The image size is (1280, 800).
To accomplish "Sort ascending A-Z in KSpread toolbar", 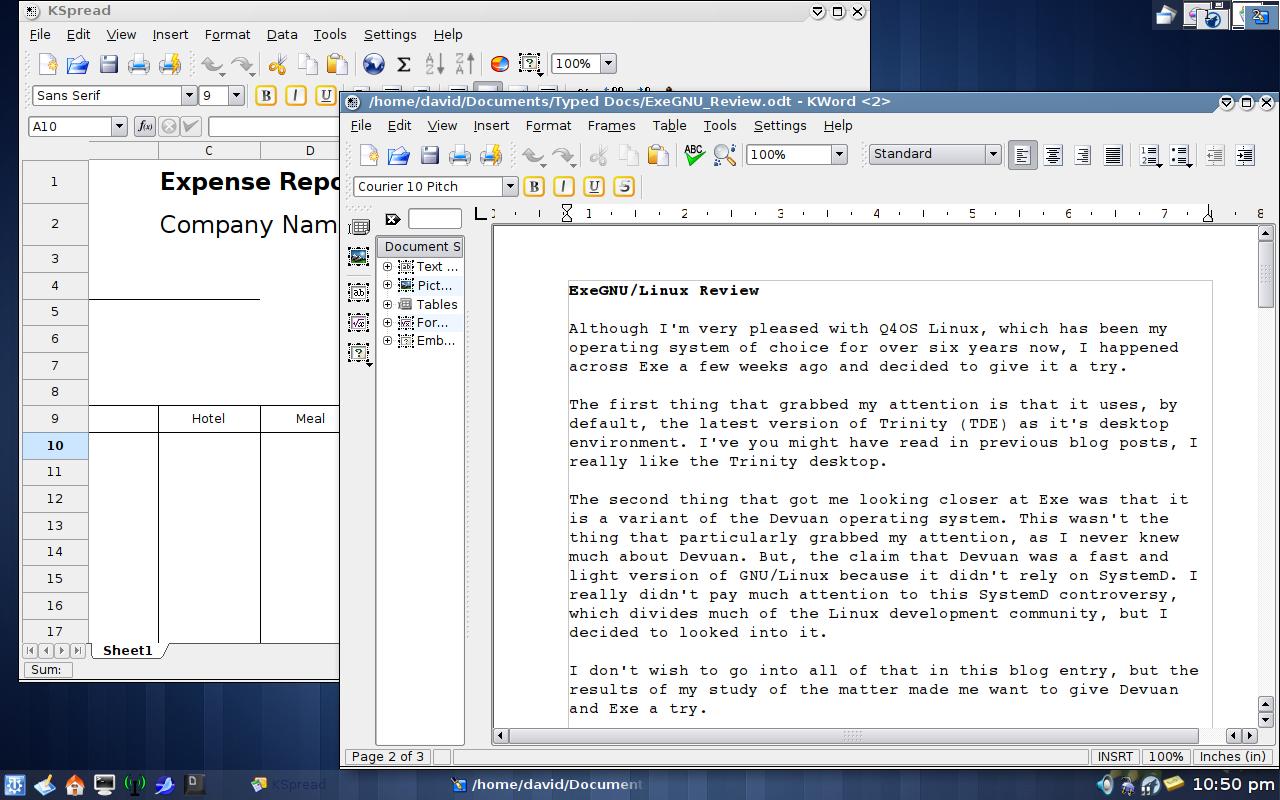I will tap(435, 64).
